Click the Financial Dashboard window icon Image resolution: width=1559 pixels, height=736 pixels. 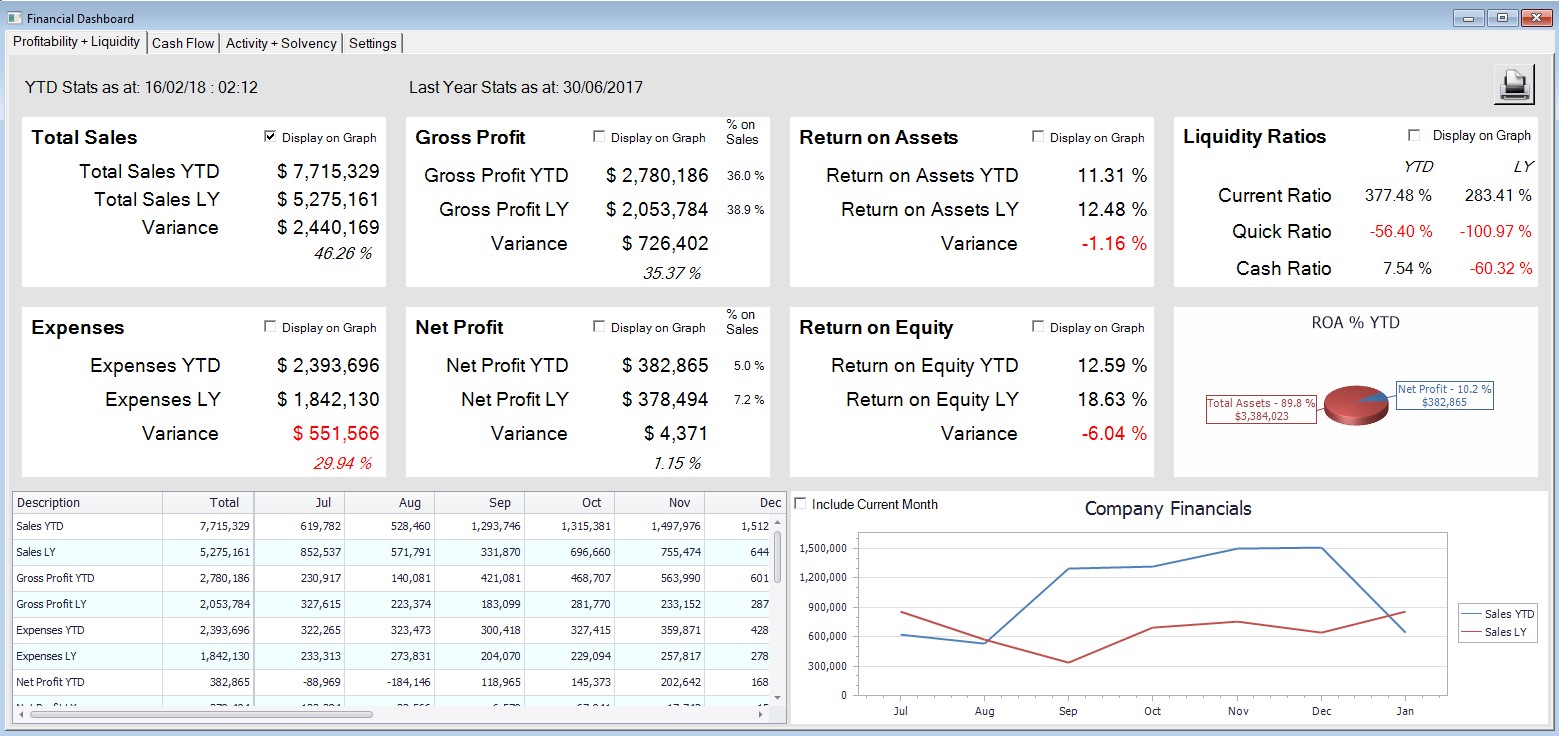[14, 18]
